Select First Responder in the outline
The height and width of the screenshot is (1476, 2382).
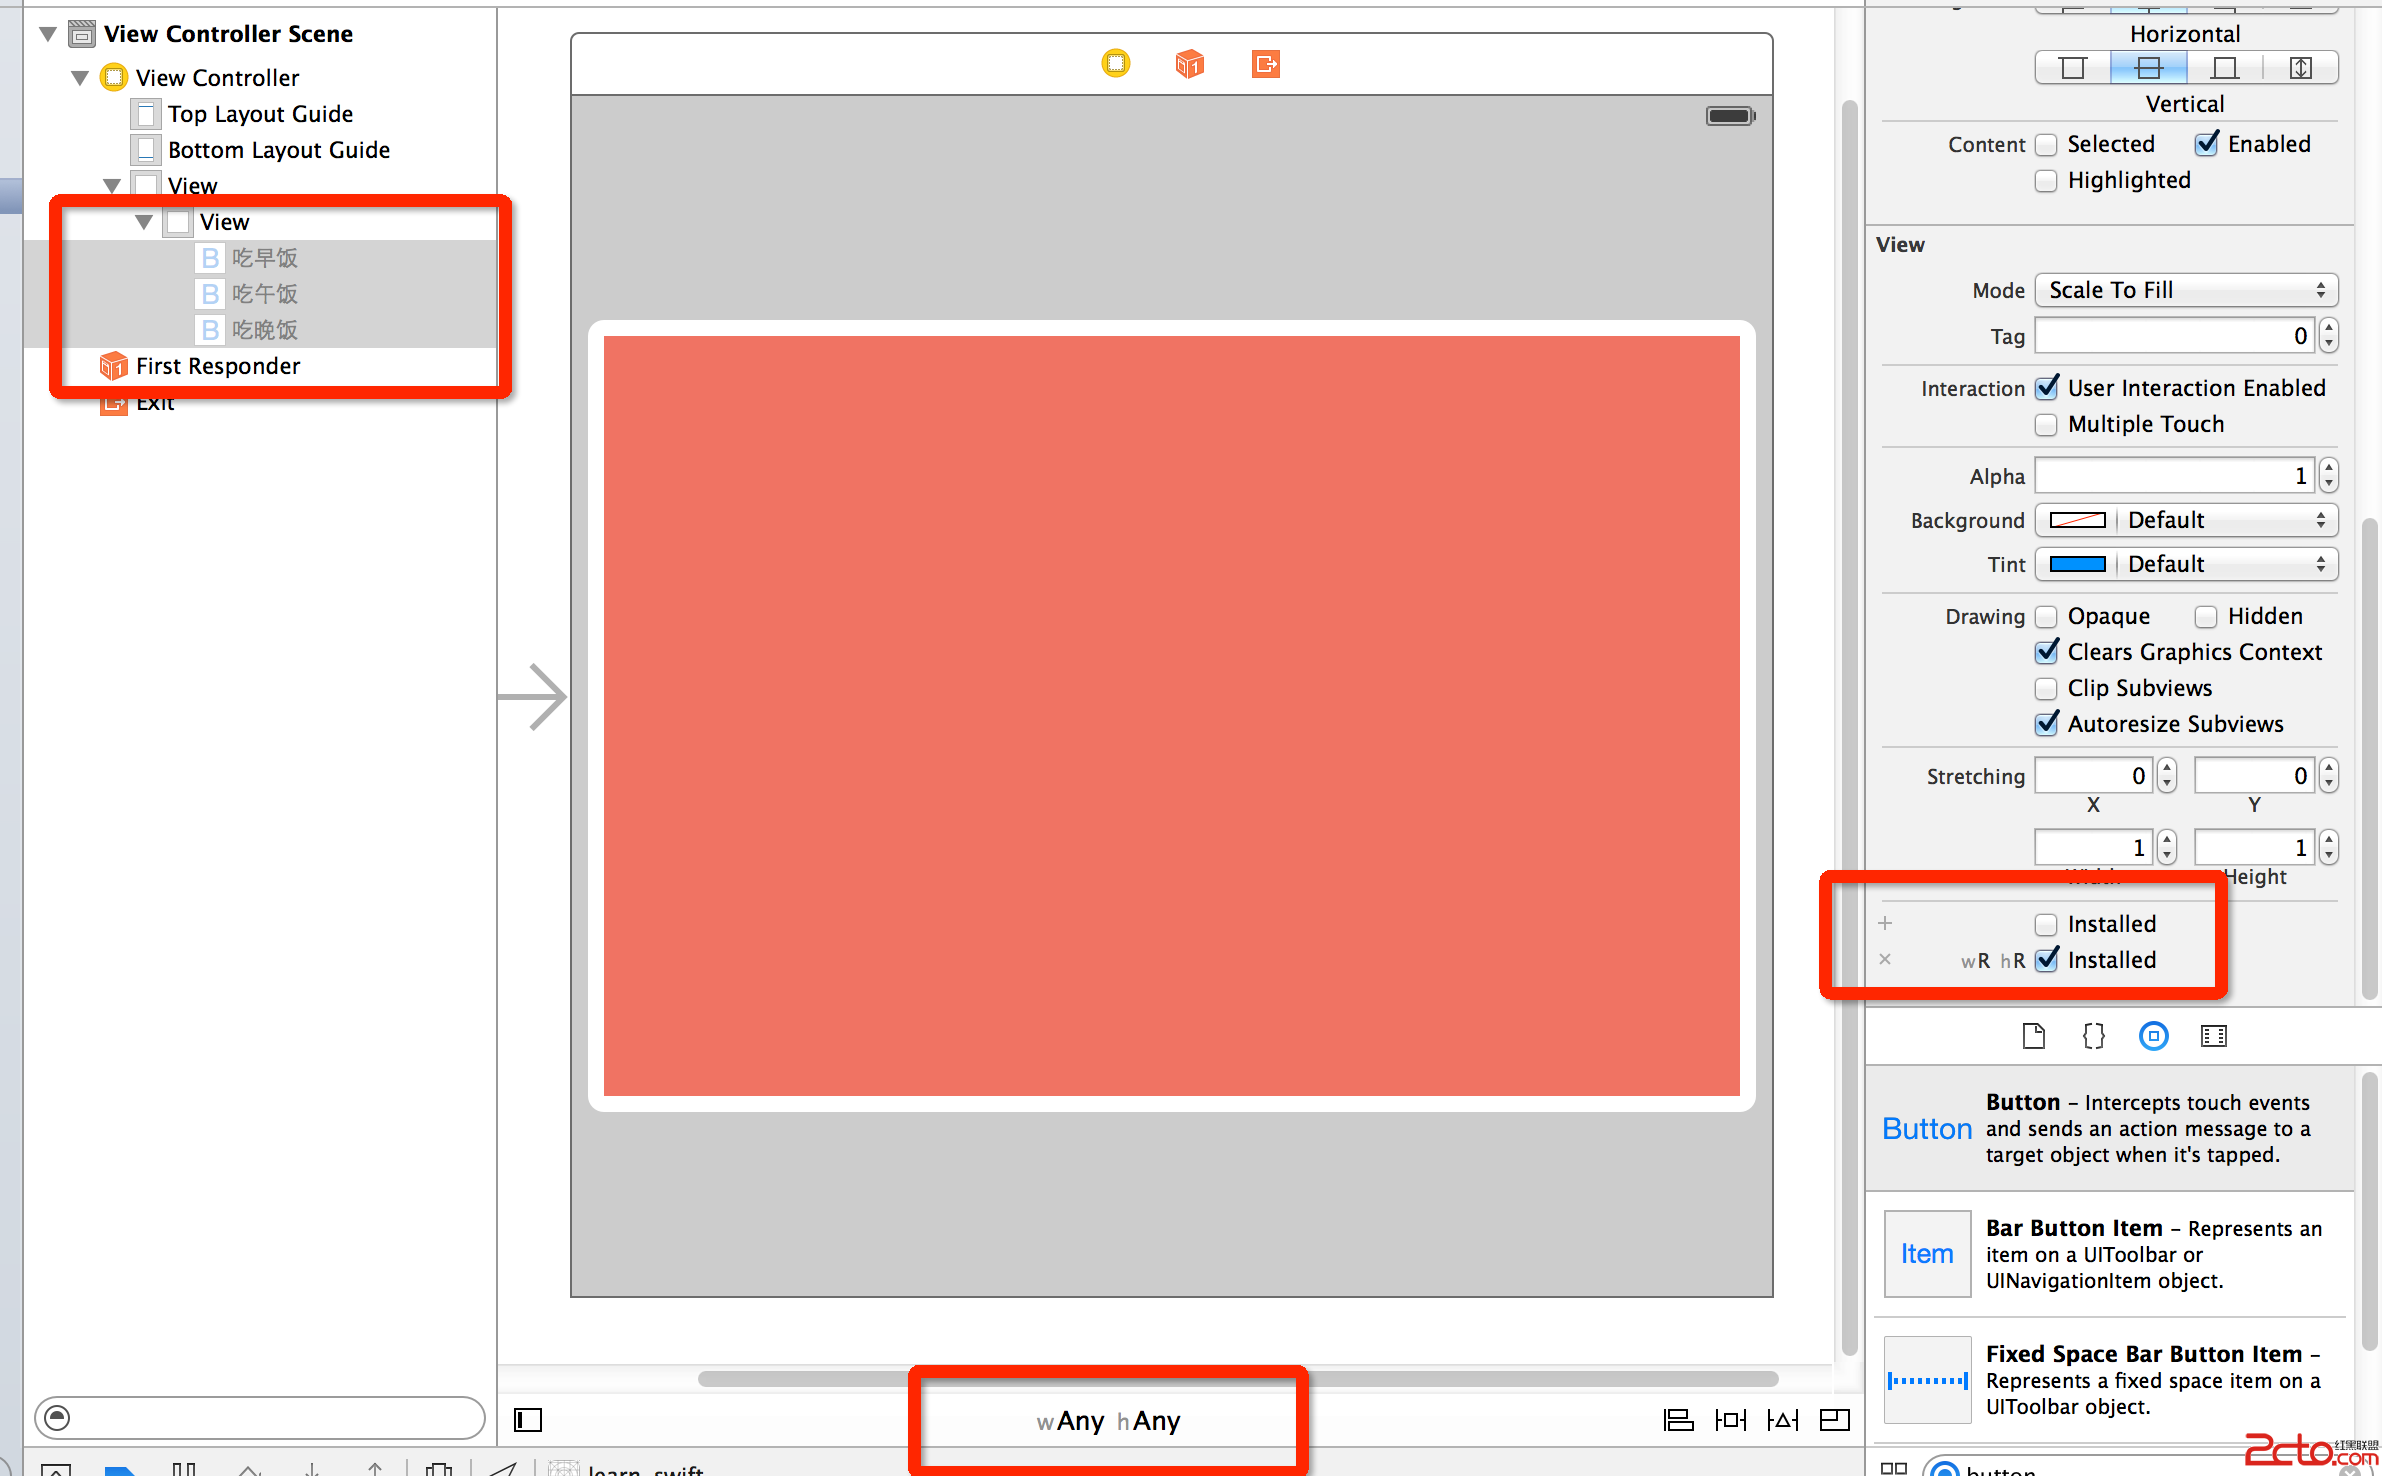point(217,366)
